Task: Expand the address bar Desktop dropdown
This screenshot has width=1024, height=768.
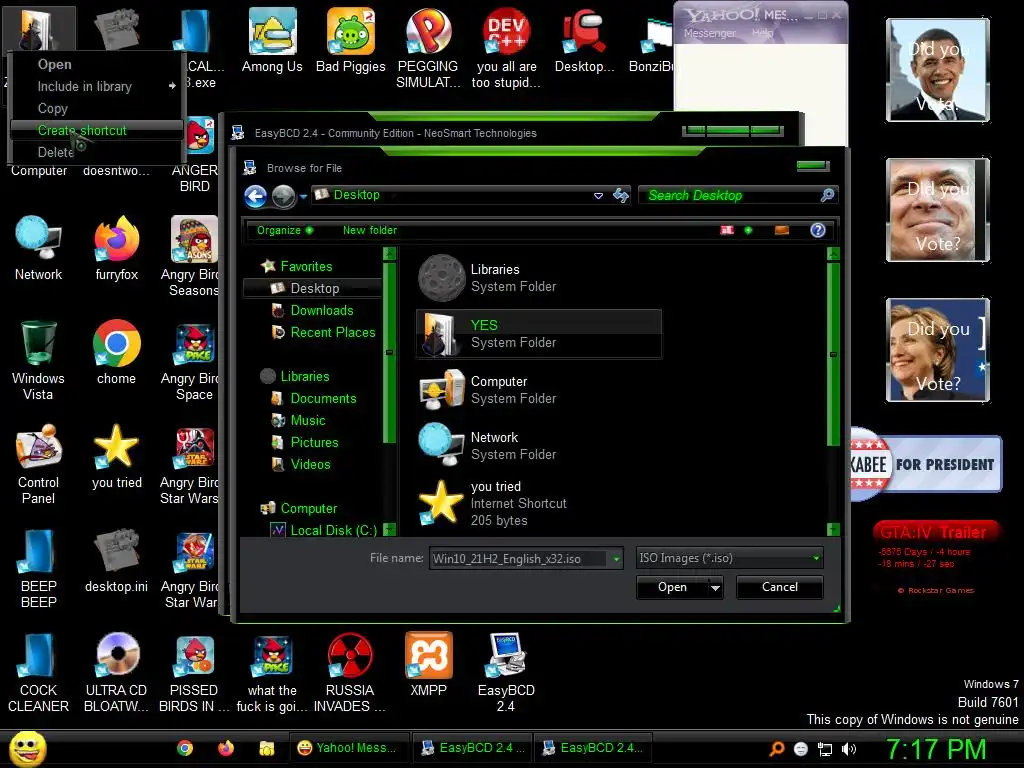Action: 598,195
